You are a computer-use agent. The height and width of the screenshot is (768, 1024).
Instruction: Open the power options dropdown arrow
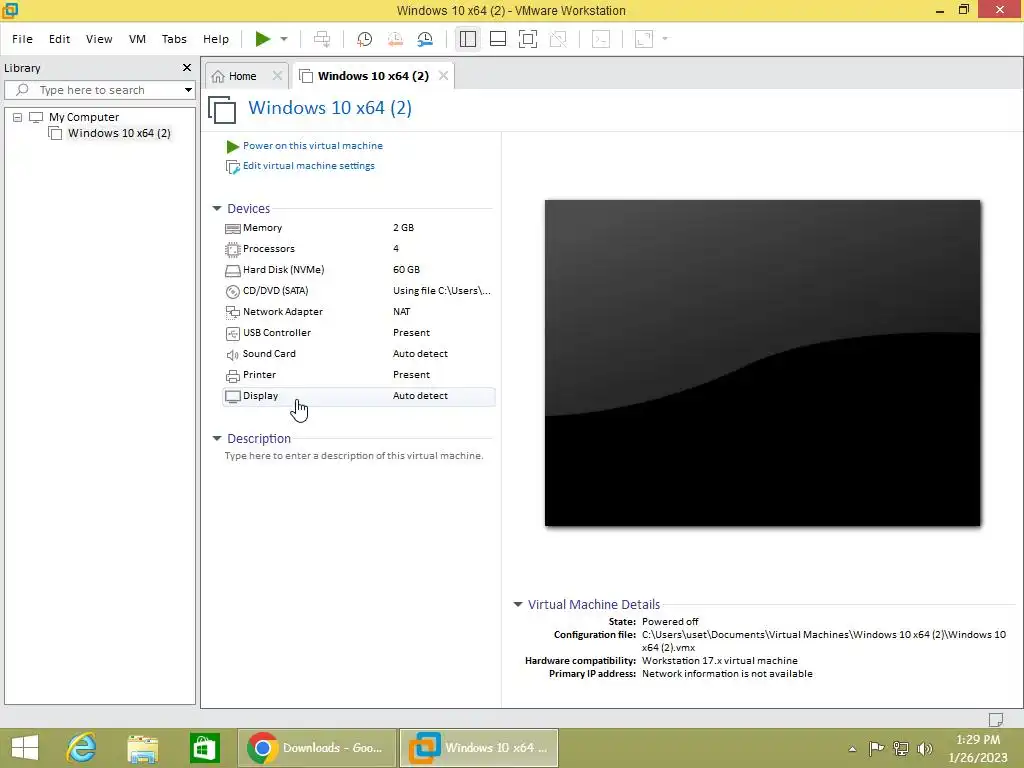[x=284, y=39]
